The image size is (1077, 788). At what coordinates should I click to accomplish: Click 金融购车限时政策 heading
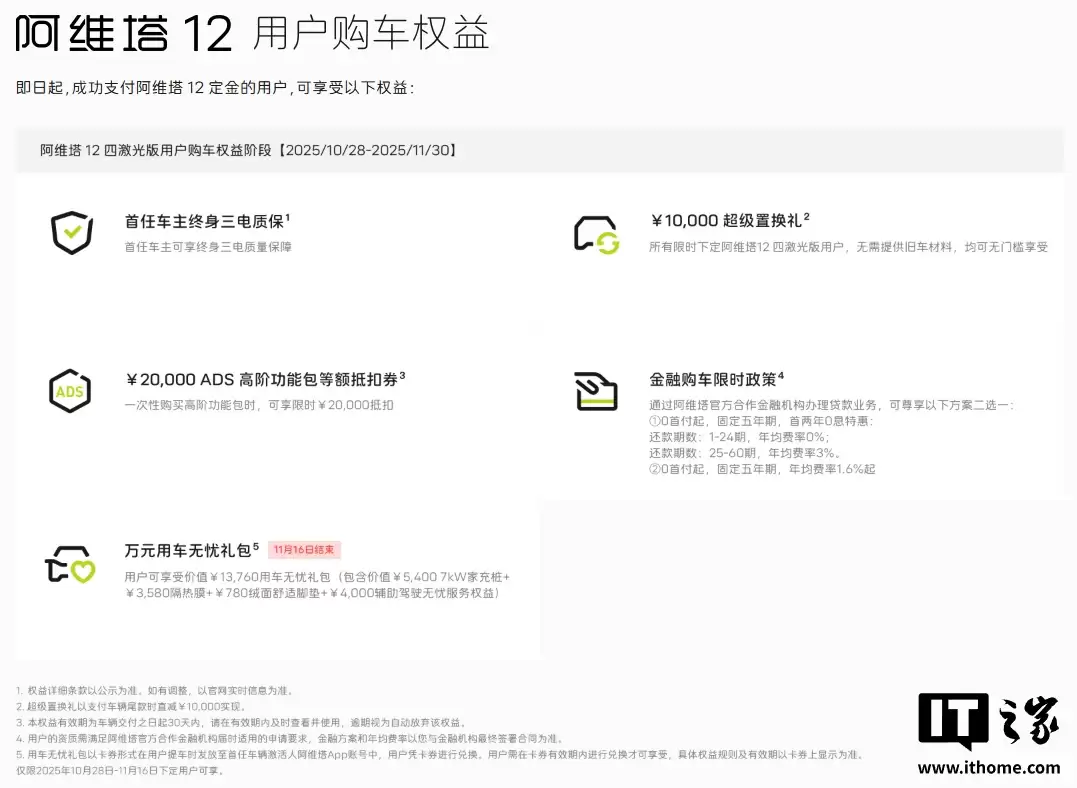click(711, 379)
